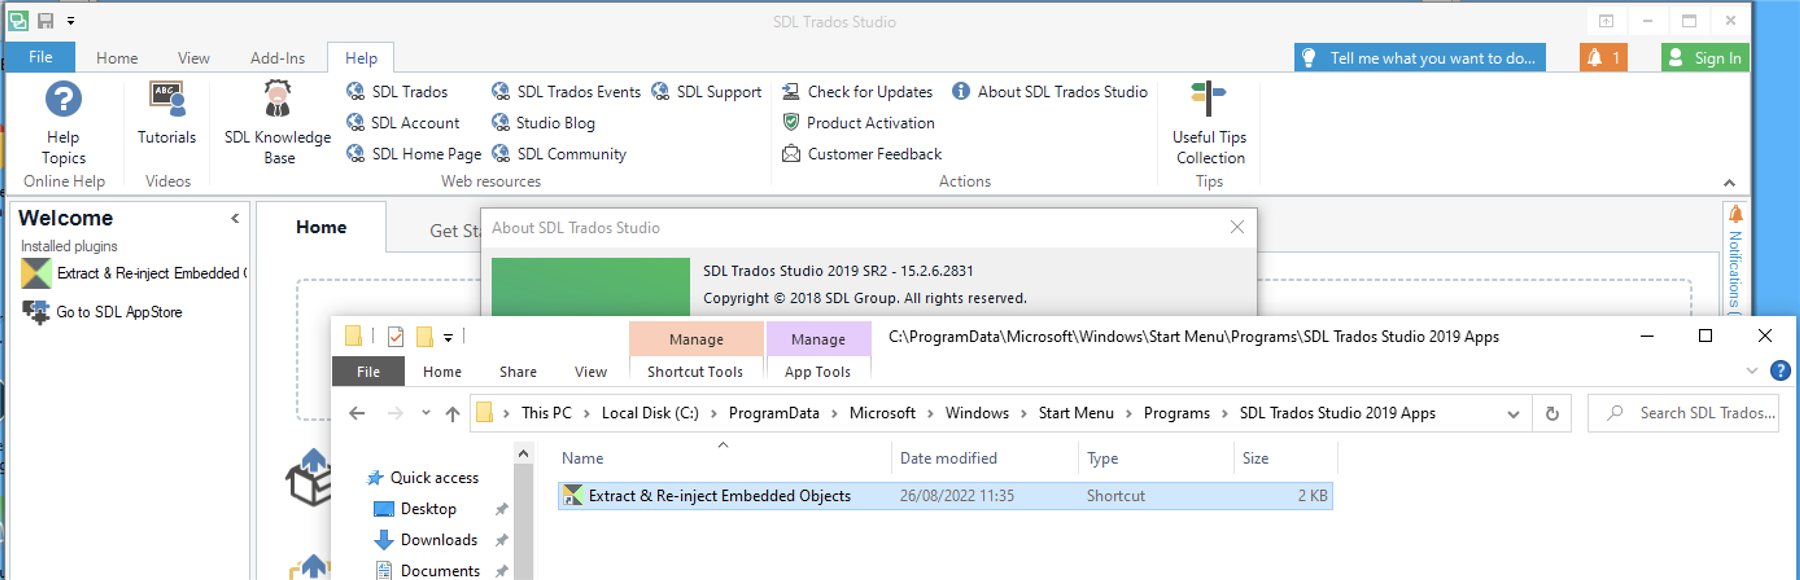The width and height of the screenshot is (1800, 580).
Task: Click the Studio save icon in title bar
Action: point(46,21)
